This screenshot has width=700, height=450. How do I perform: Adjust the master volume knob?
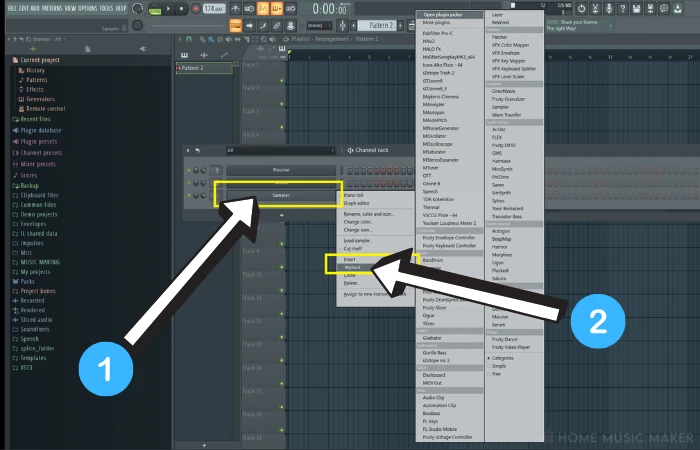click(x=138, y=8)
